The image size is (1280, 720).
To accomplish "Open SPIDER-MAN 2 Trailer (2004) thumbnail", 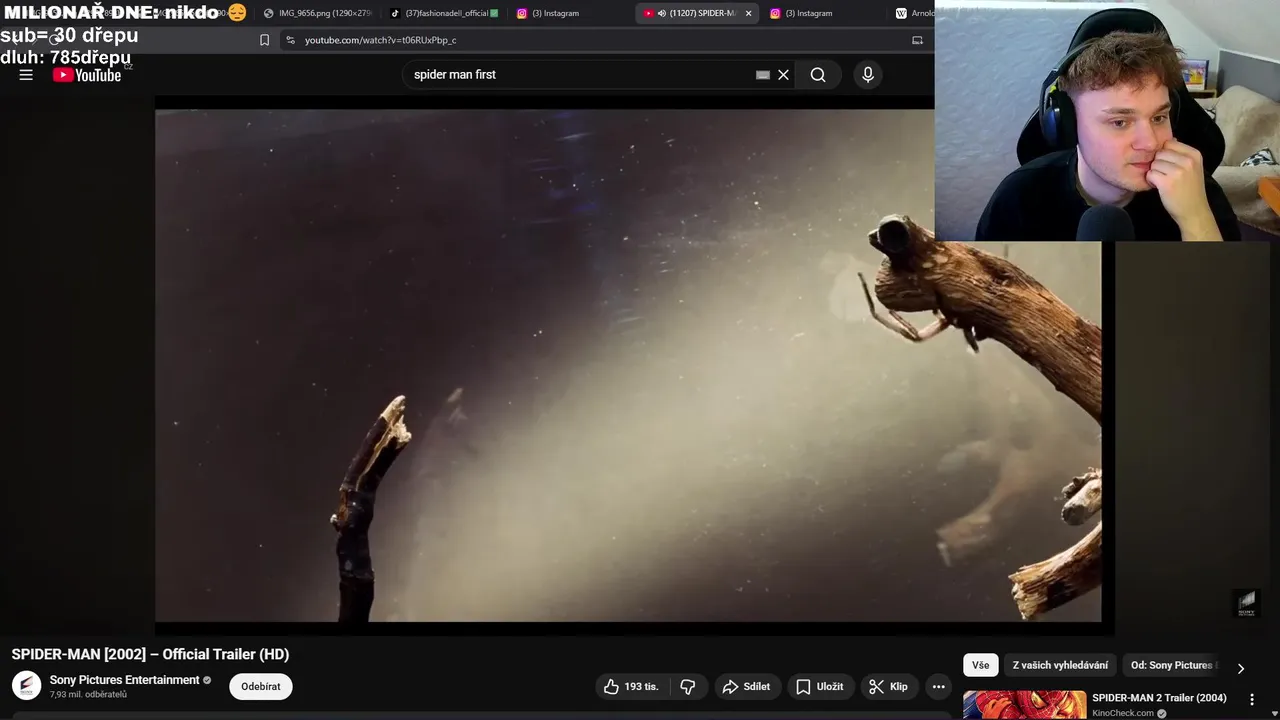I will [x=1024, y=705].
